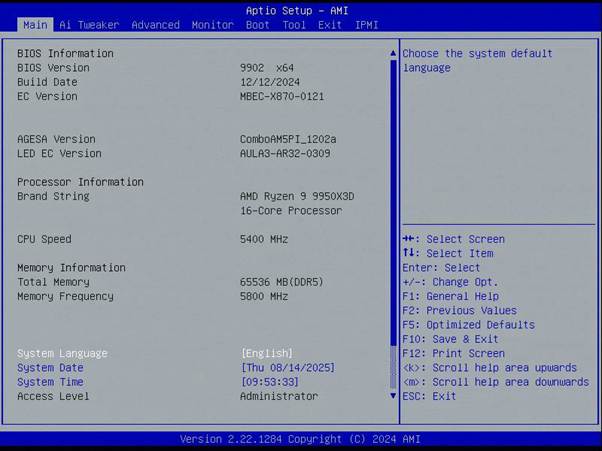Viewport: 602px width, 451px height.
Task: Click the F12: Print Screen hint
Action: coord(454,354)
